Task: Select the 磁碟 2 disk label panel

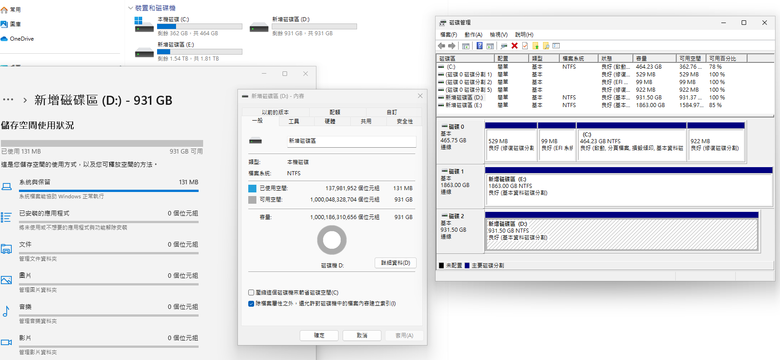Action: click(x=460, y=232)
